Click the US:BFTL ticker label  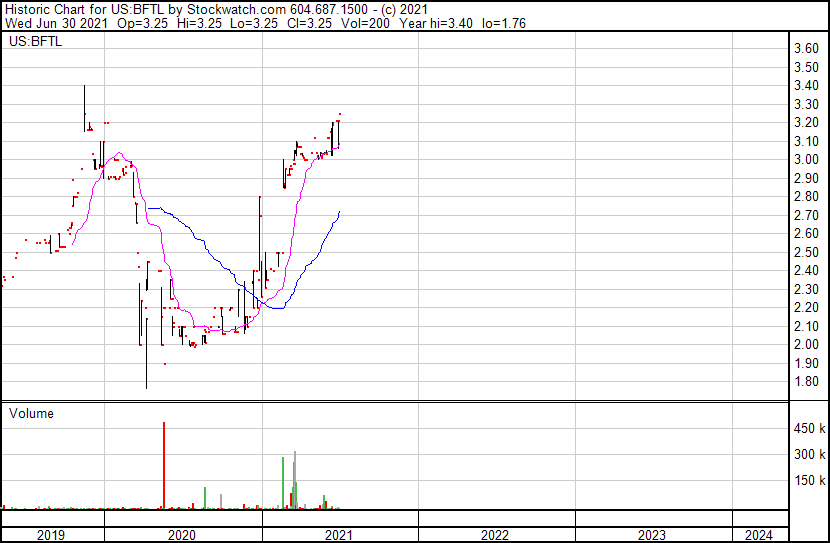pos(35,41)
